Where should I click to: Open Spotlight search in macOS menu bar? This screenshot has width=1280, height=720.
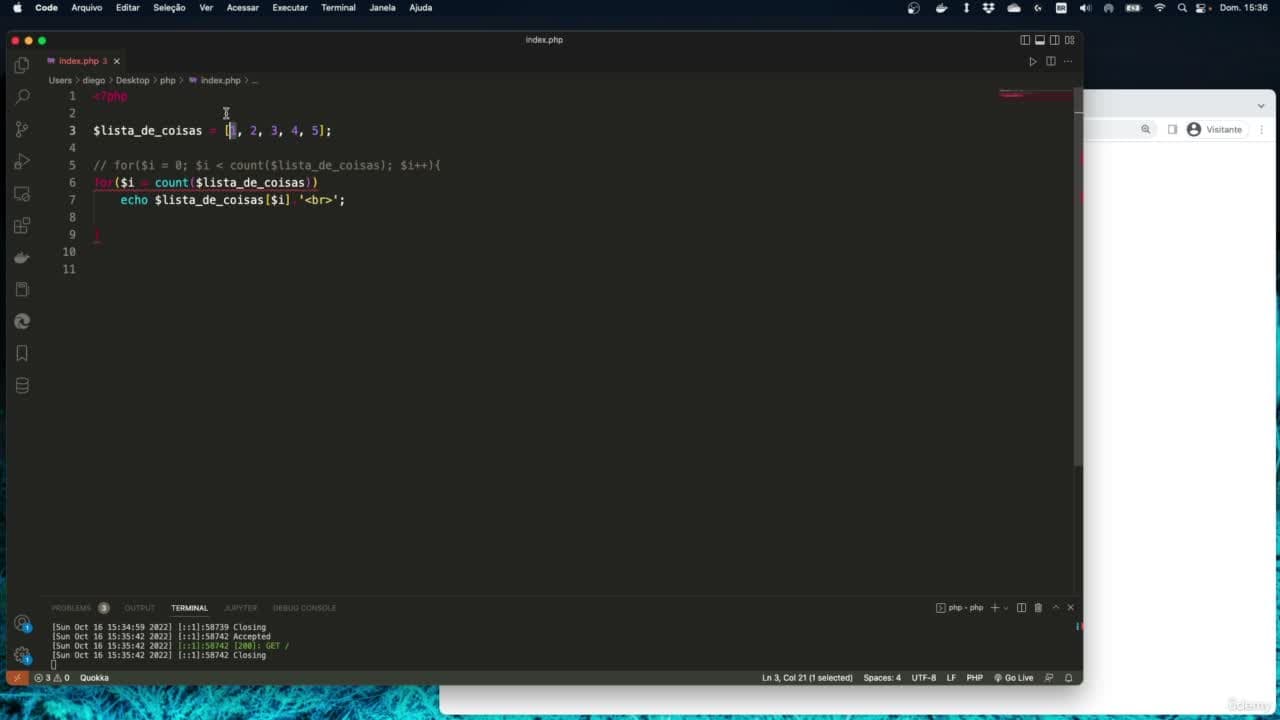(x=1183, y=8)
